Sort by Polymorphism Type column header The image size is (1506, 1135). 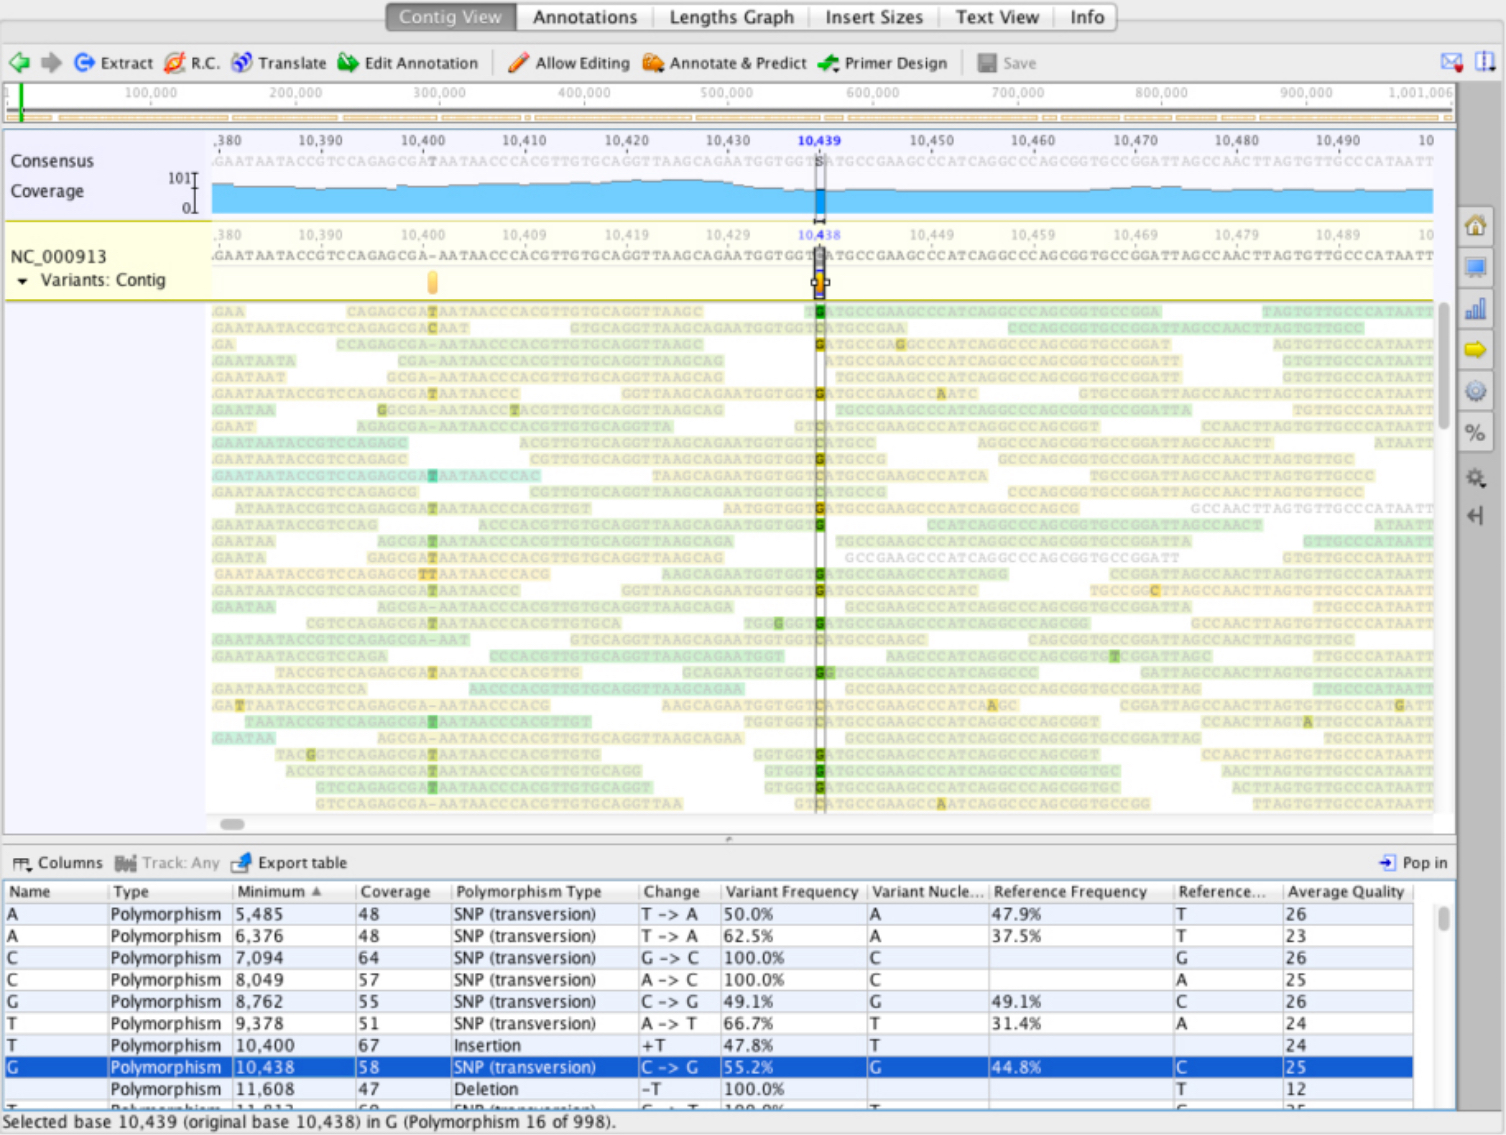pyautogui.click(x=544, y=892)
